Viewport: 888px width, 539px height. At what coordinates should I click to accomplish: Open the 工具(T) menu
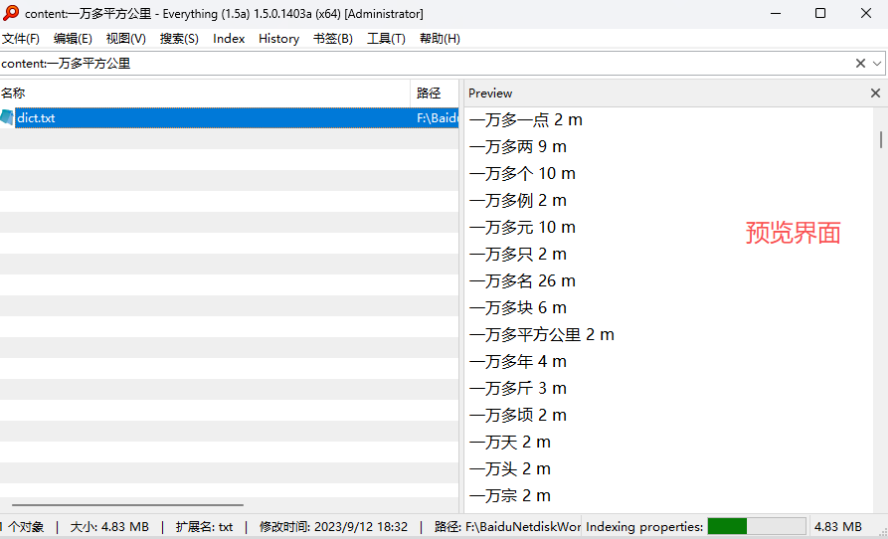pyautogui.click(x=386, y=38)
